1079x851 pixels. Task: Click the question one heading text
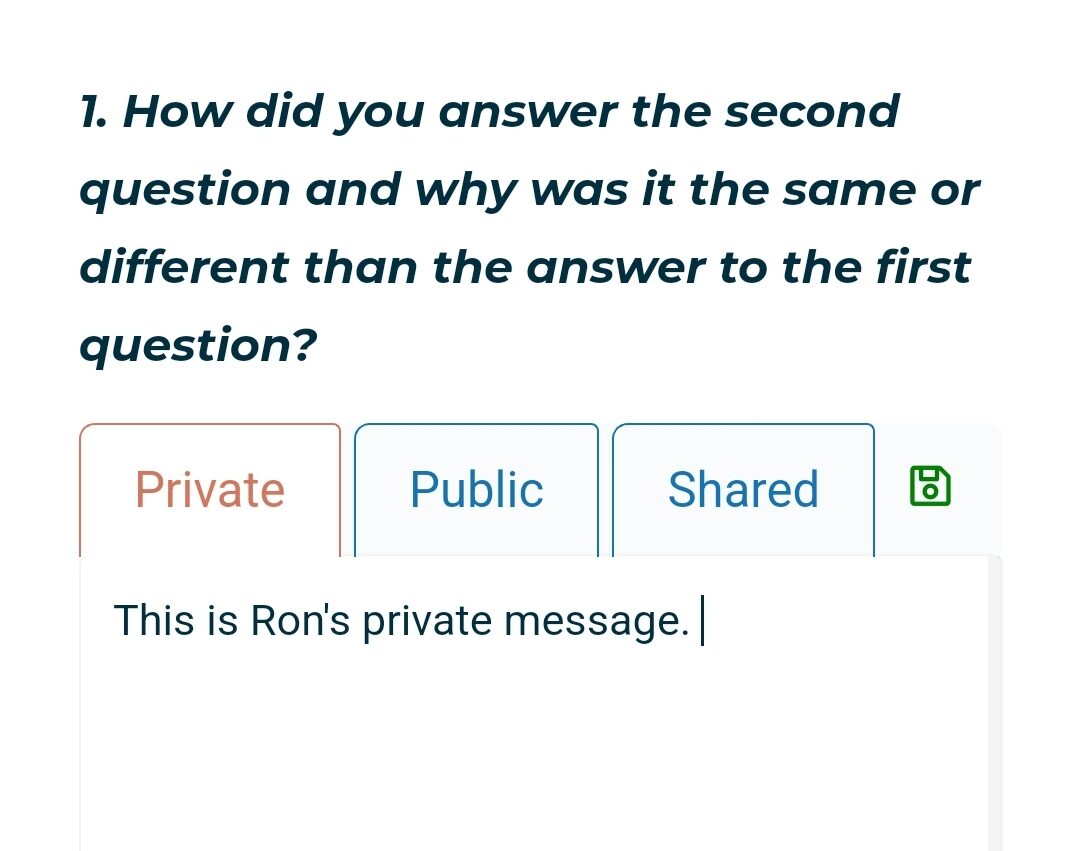point(530,228)
